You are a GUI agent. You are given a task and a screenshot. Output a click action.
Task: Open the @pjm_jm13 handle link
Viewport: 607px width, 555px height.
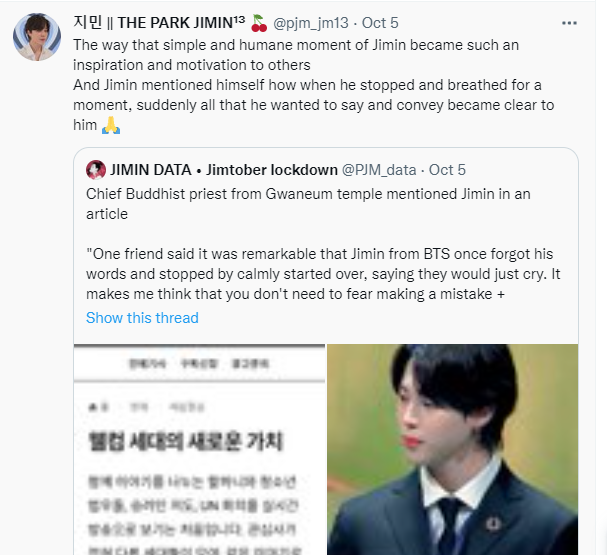coord(311,23)
